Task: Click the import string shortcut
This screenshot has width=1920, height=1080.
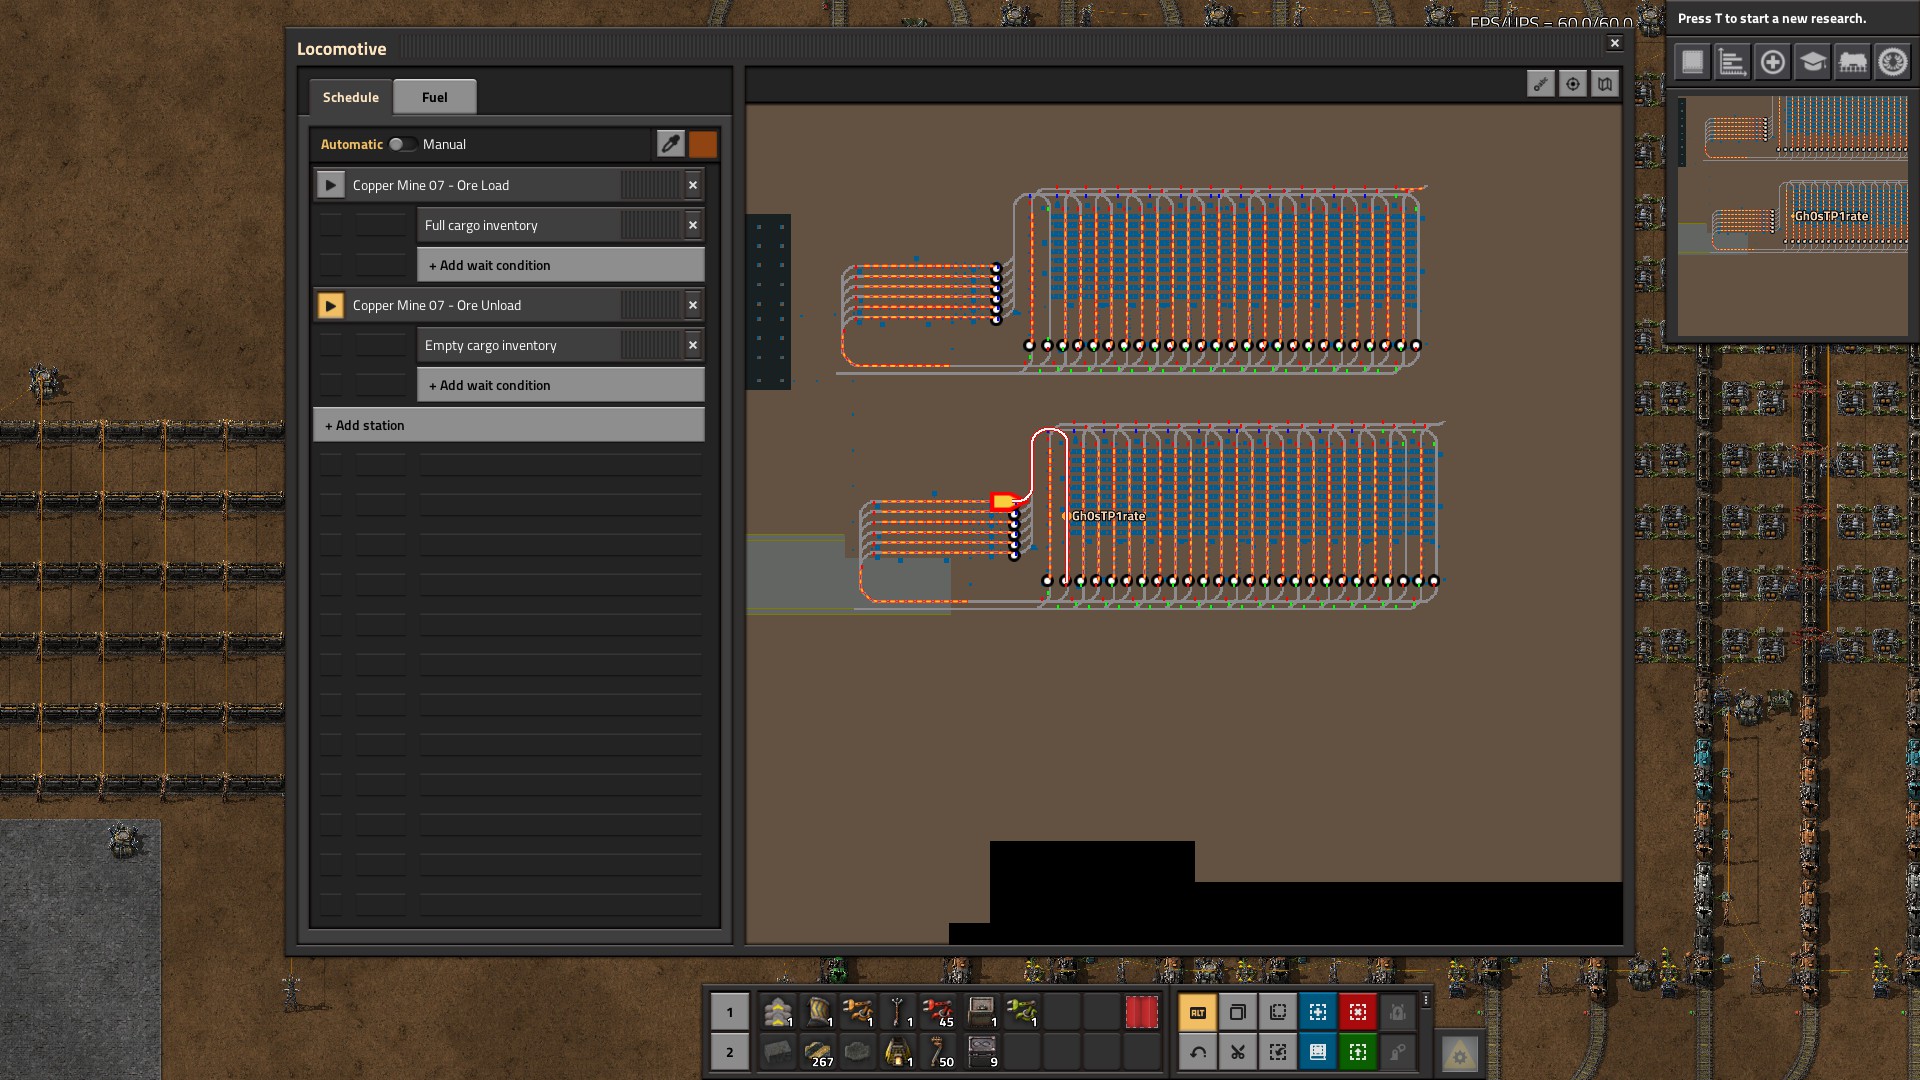Action: pyautogui.click(x=1277, y=1052)
